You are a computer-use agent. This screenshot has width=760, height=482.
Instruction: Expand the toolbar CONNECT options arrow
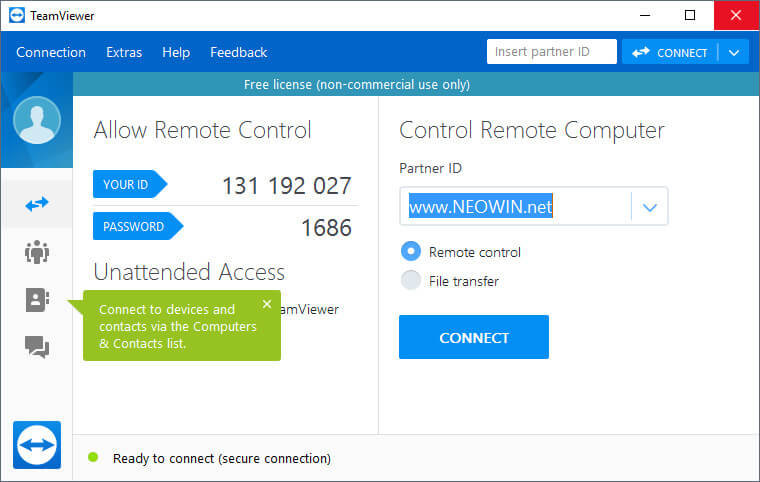[x=734, y=52]
